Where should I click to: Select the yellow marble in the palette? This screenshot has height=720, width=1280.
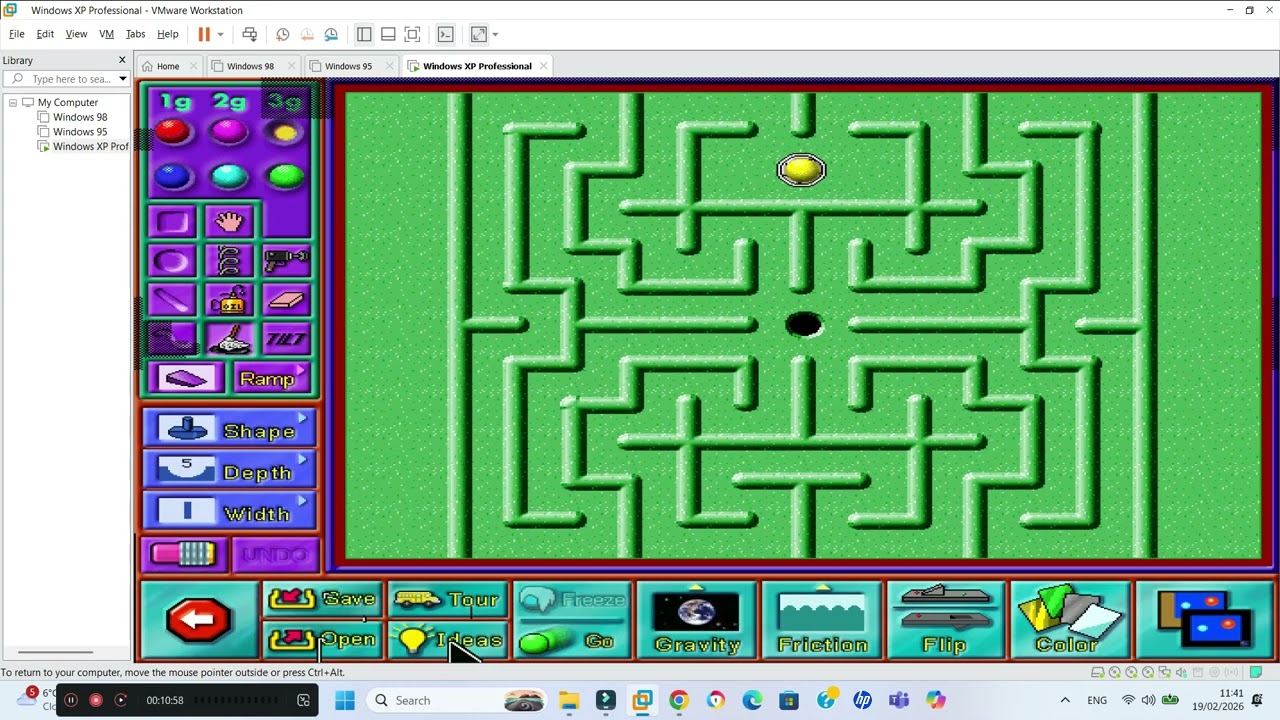point(285,132)
